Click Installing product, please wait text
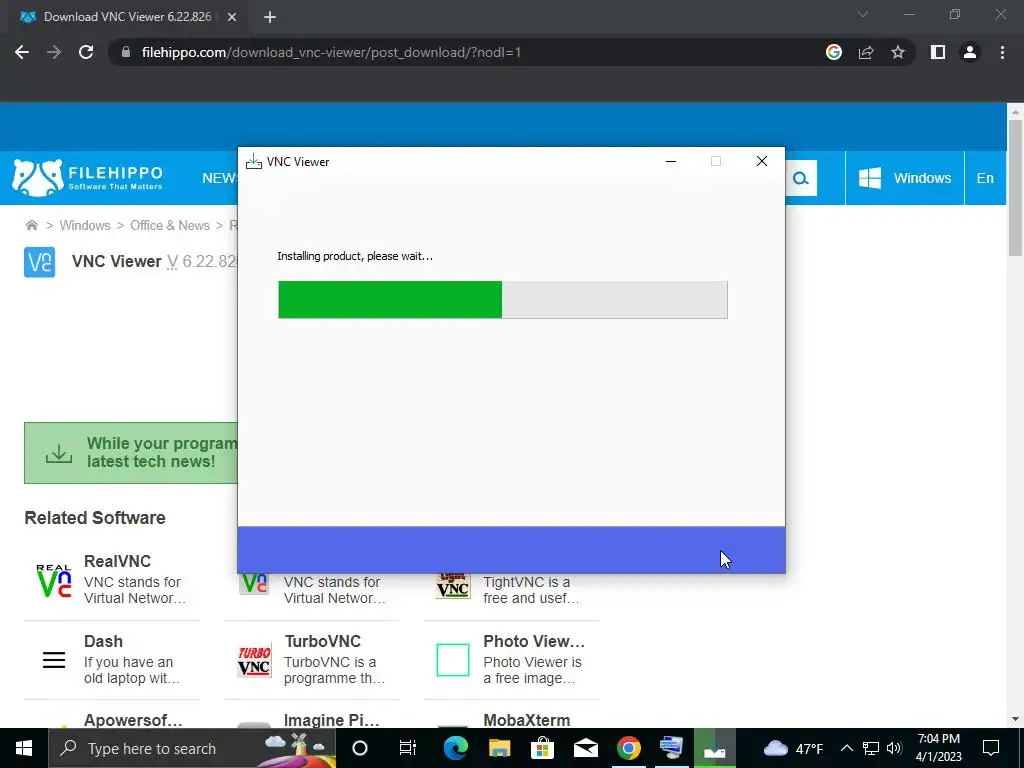 pyautogui.click(x=355, y=256)
